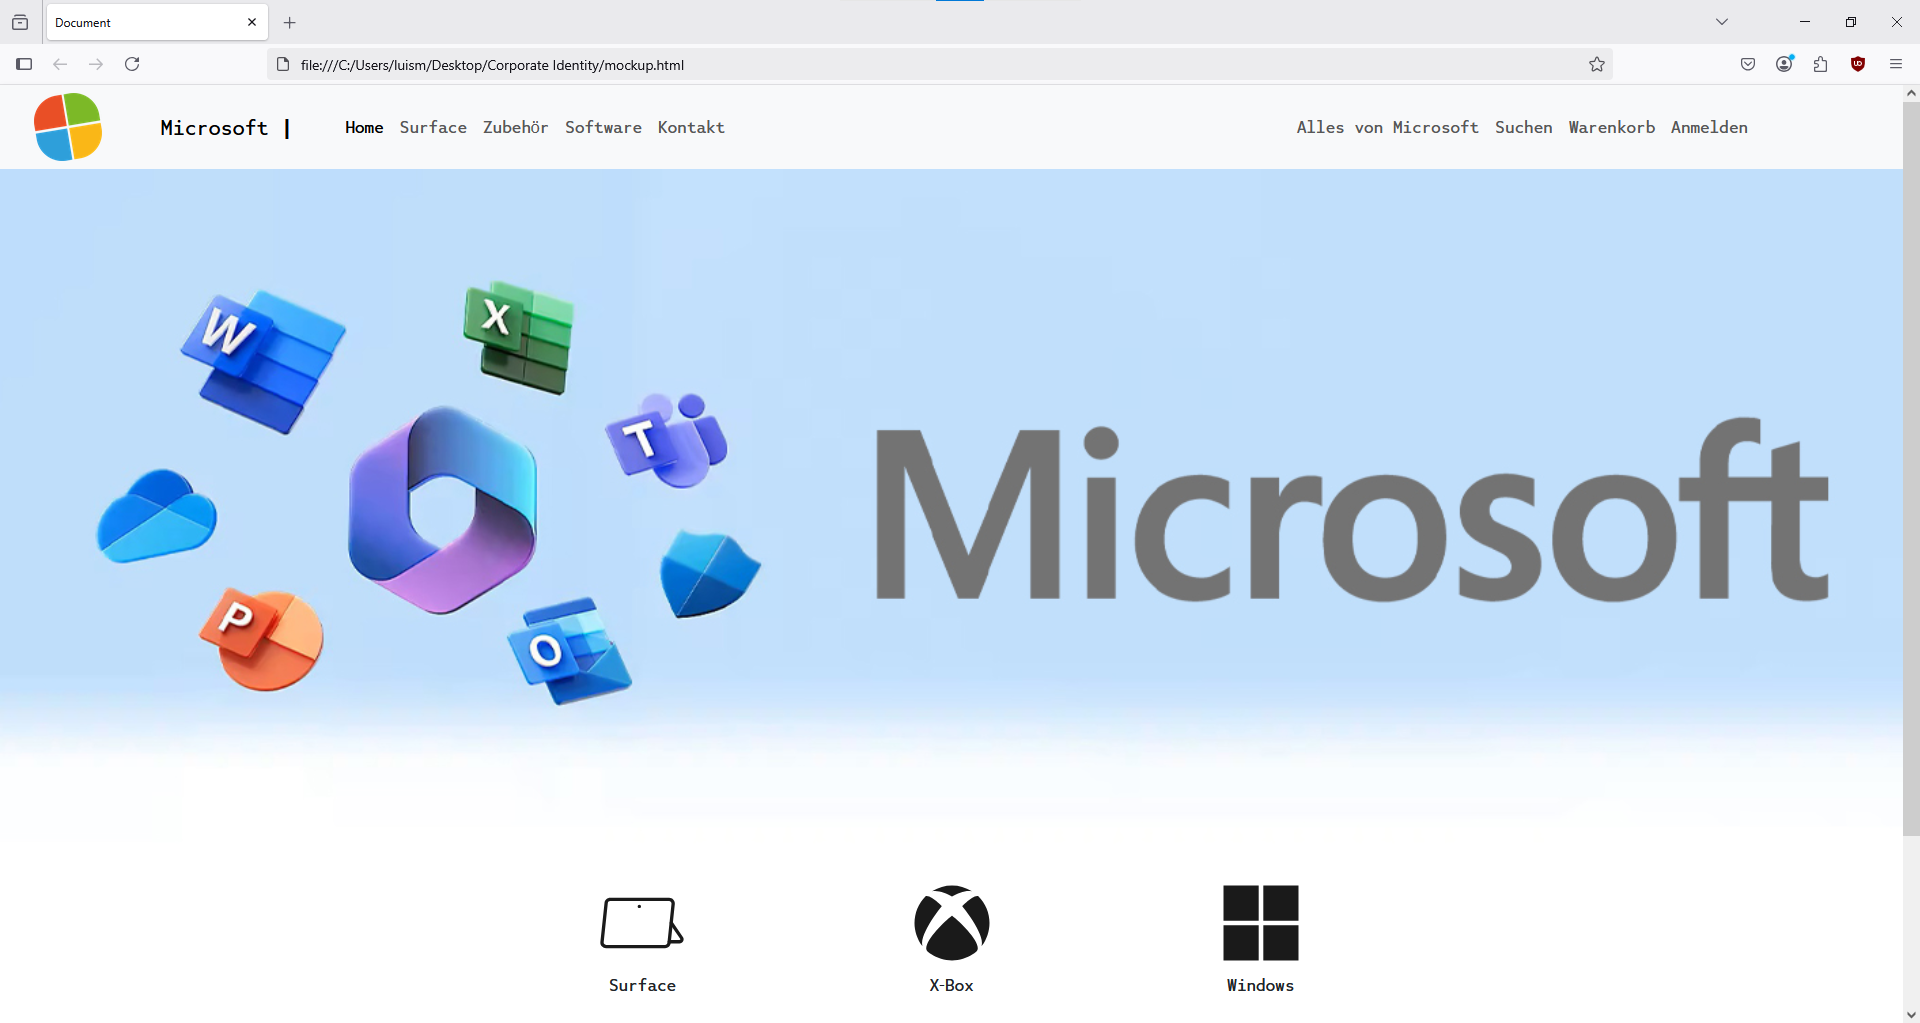Viewport: 1920px width, 1023px height.
Task: Open the Firefox application menu
Action: click(x=1896, y=64)
